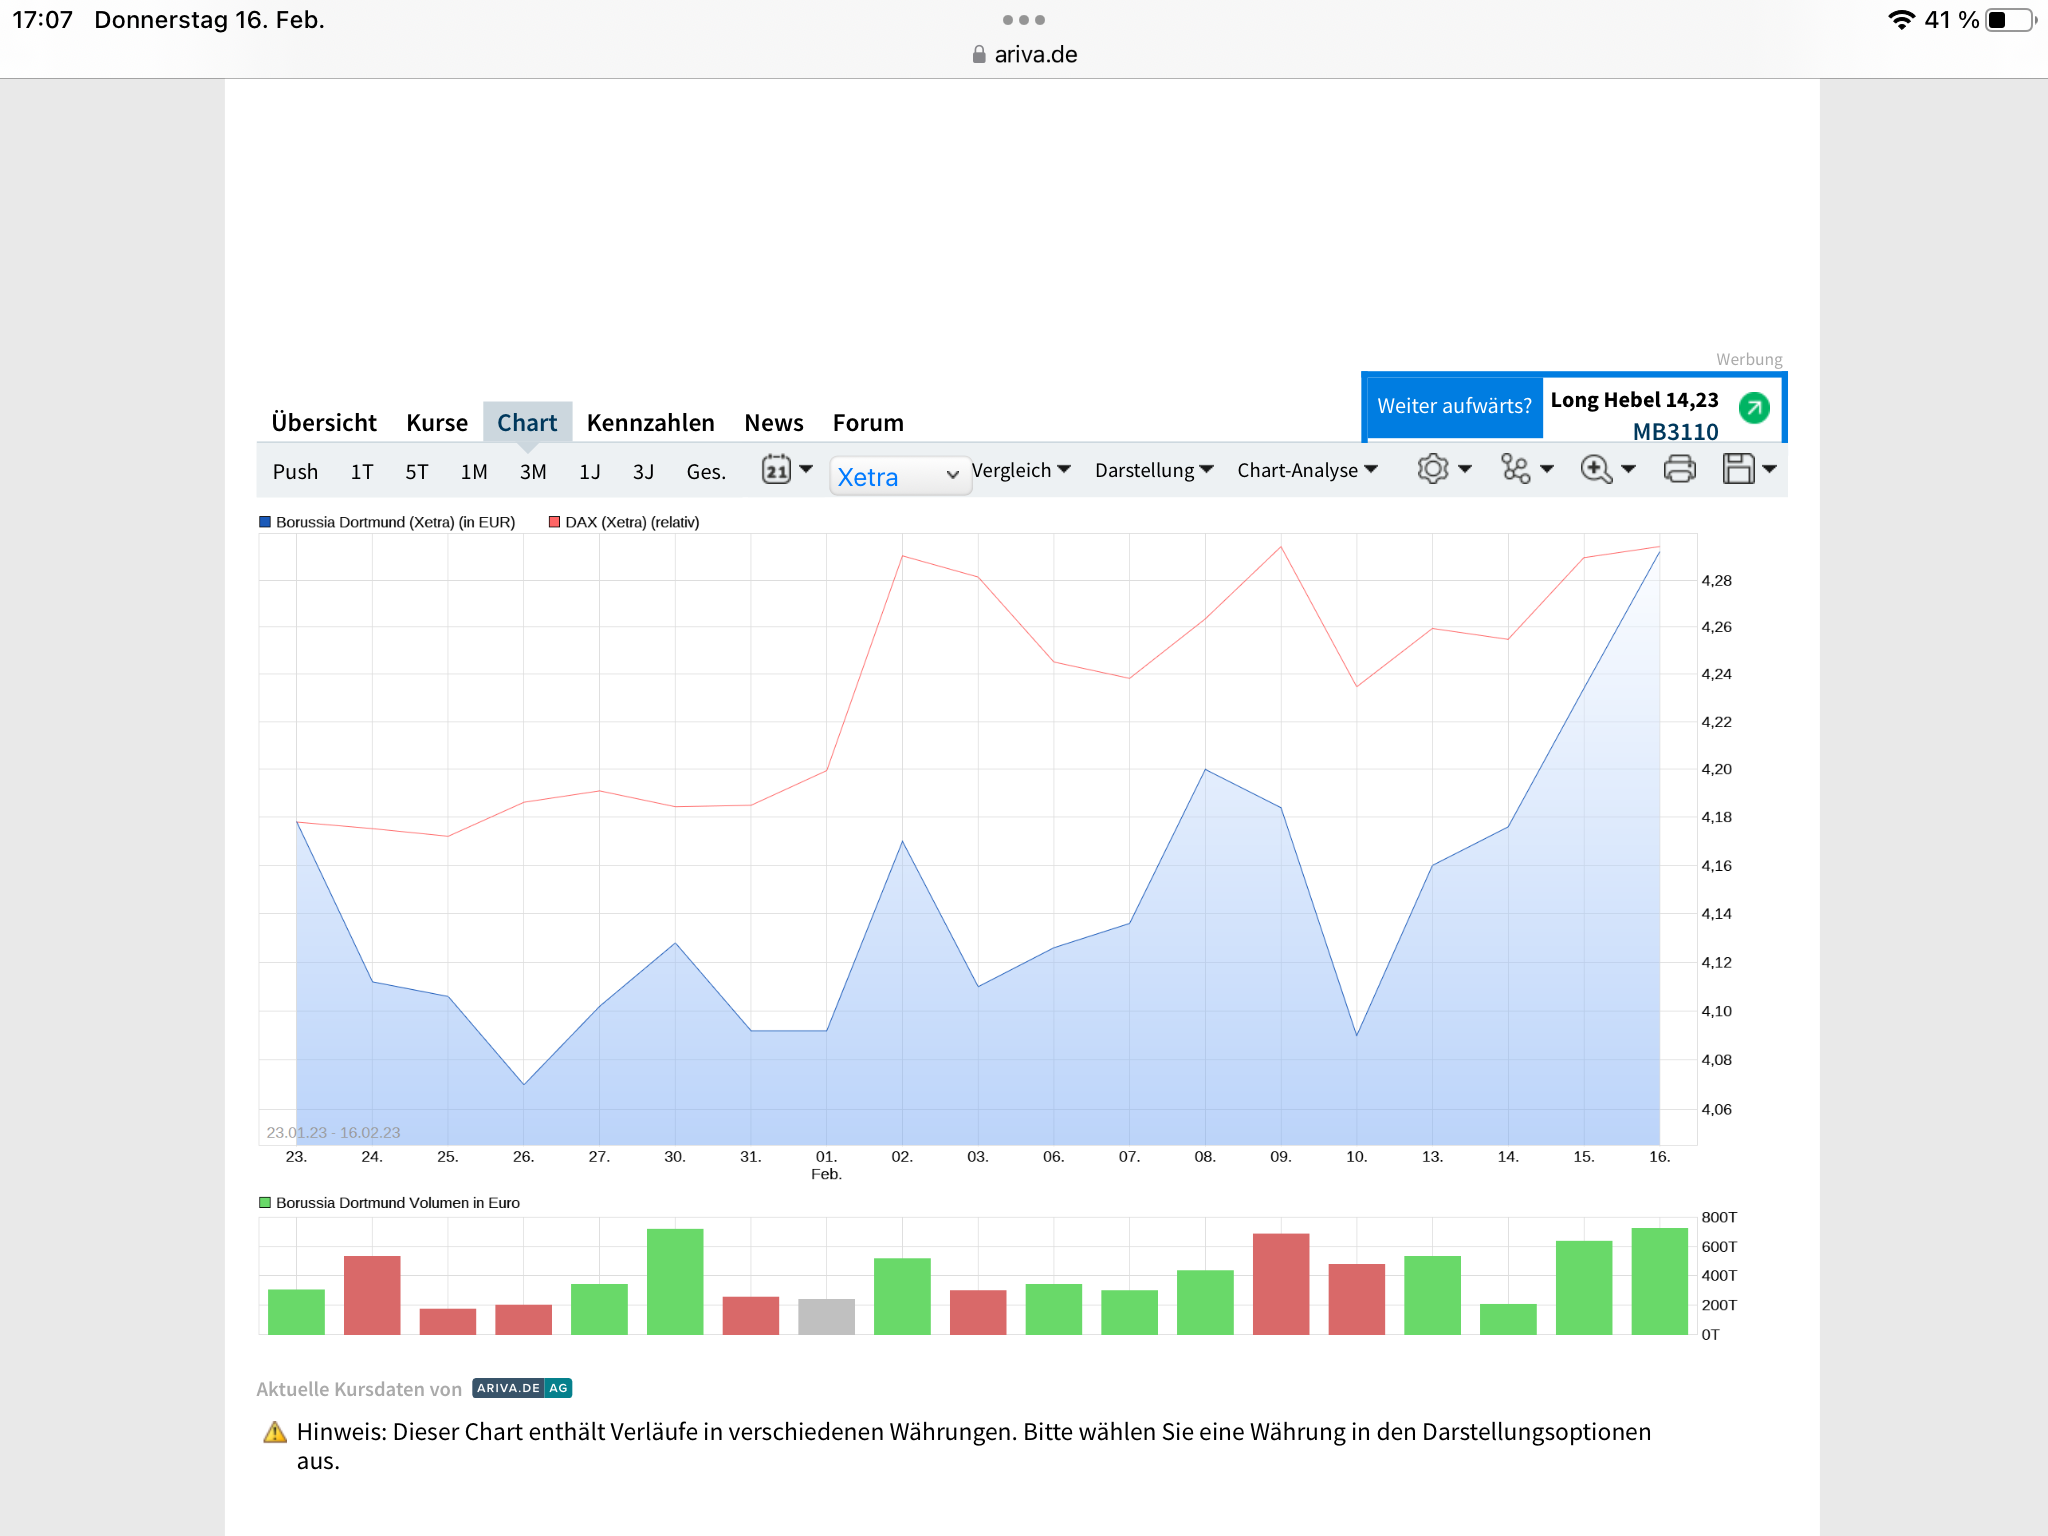Click the share nodes icon

tap(1515, 469)
